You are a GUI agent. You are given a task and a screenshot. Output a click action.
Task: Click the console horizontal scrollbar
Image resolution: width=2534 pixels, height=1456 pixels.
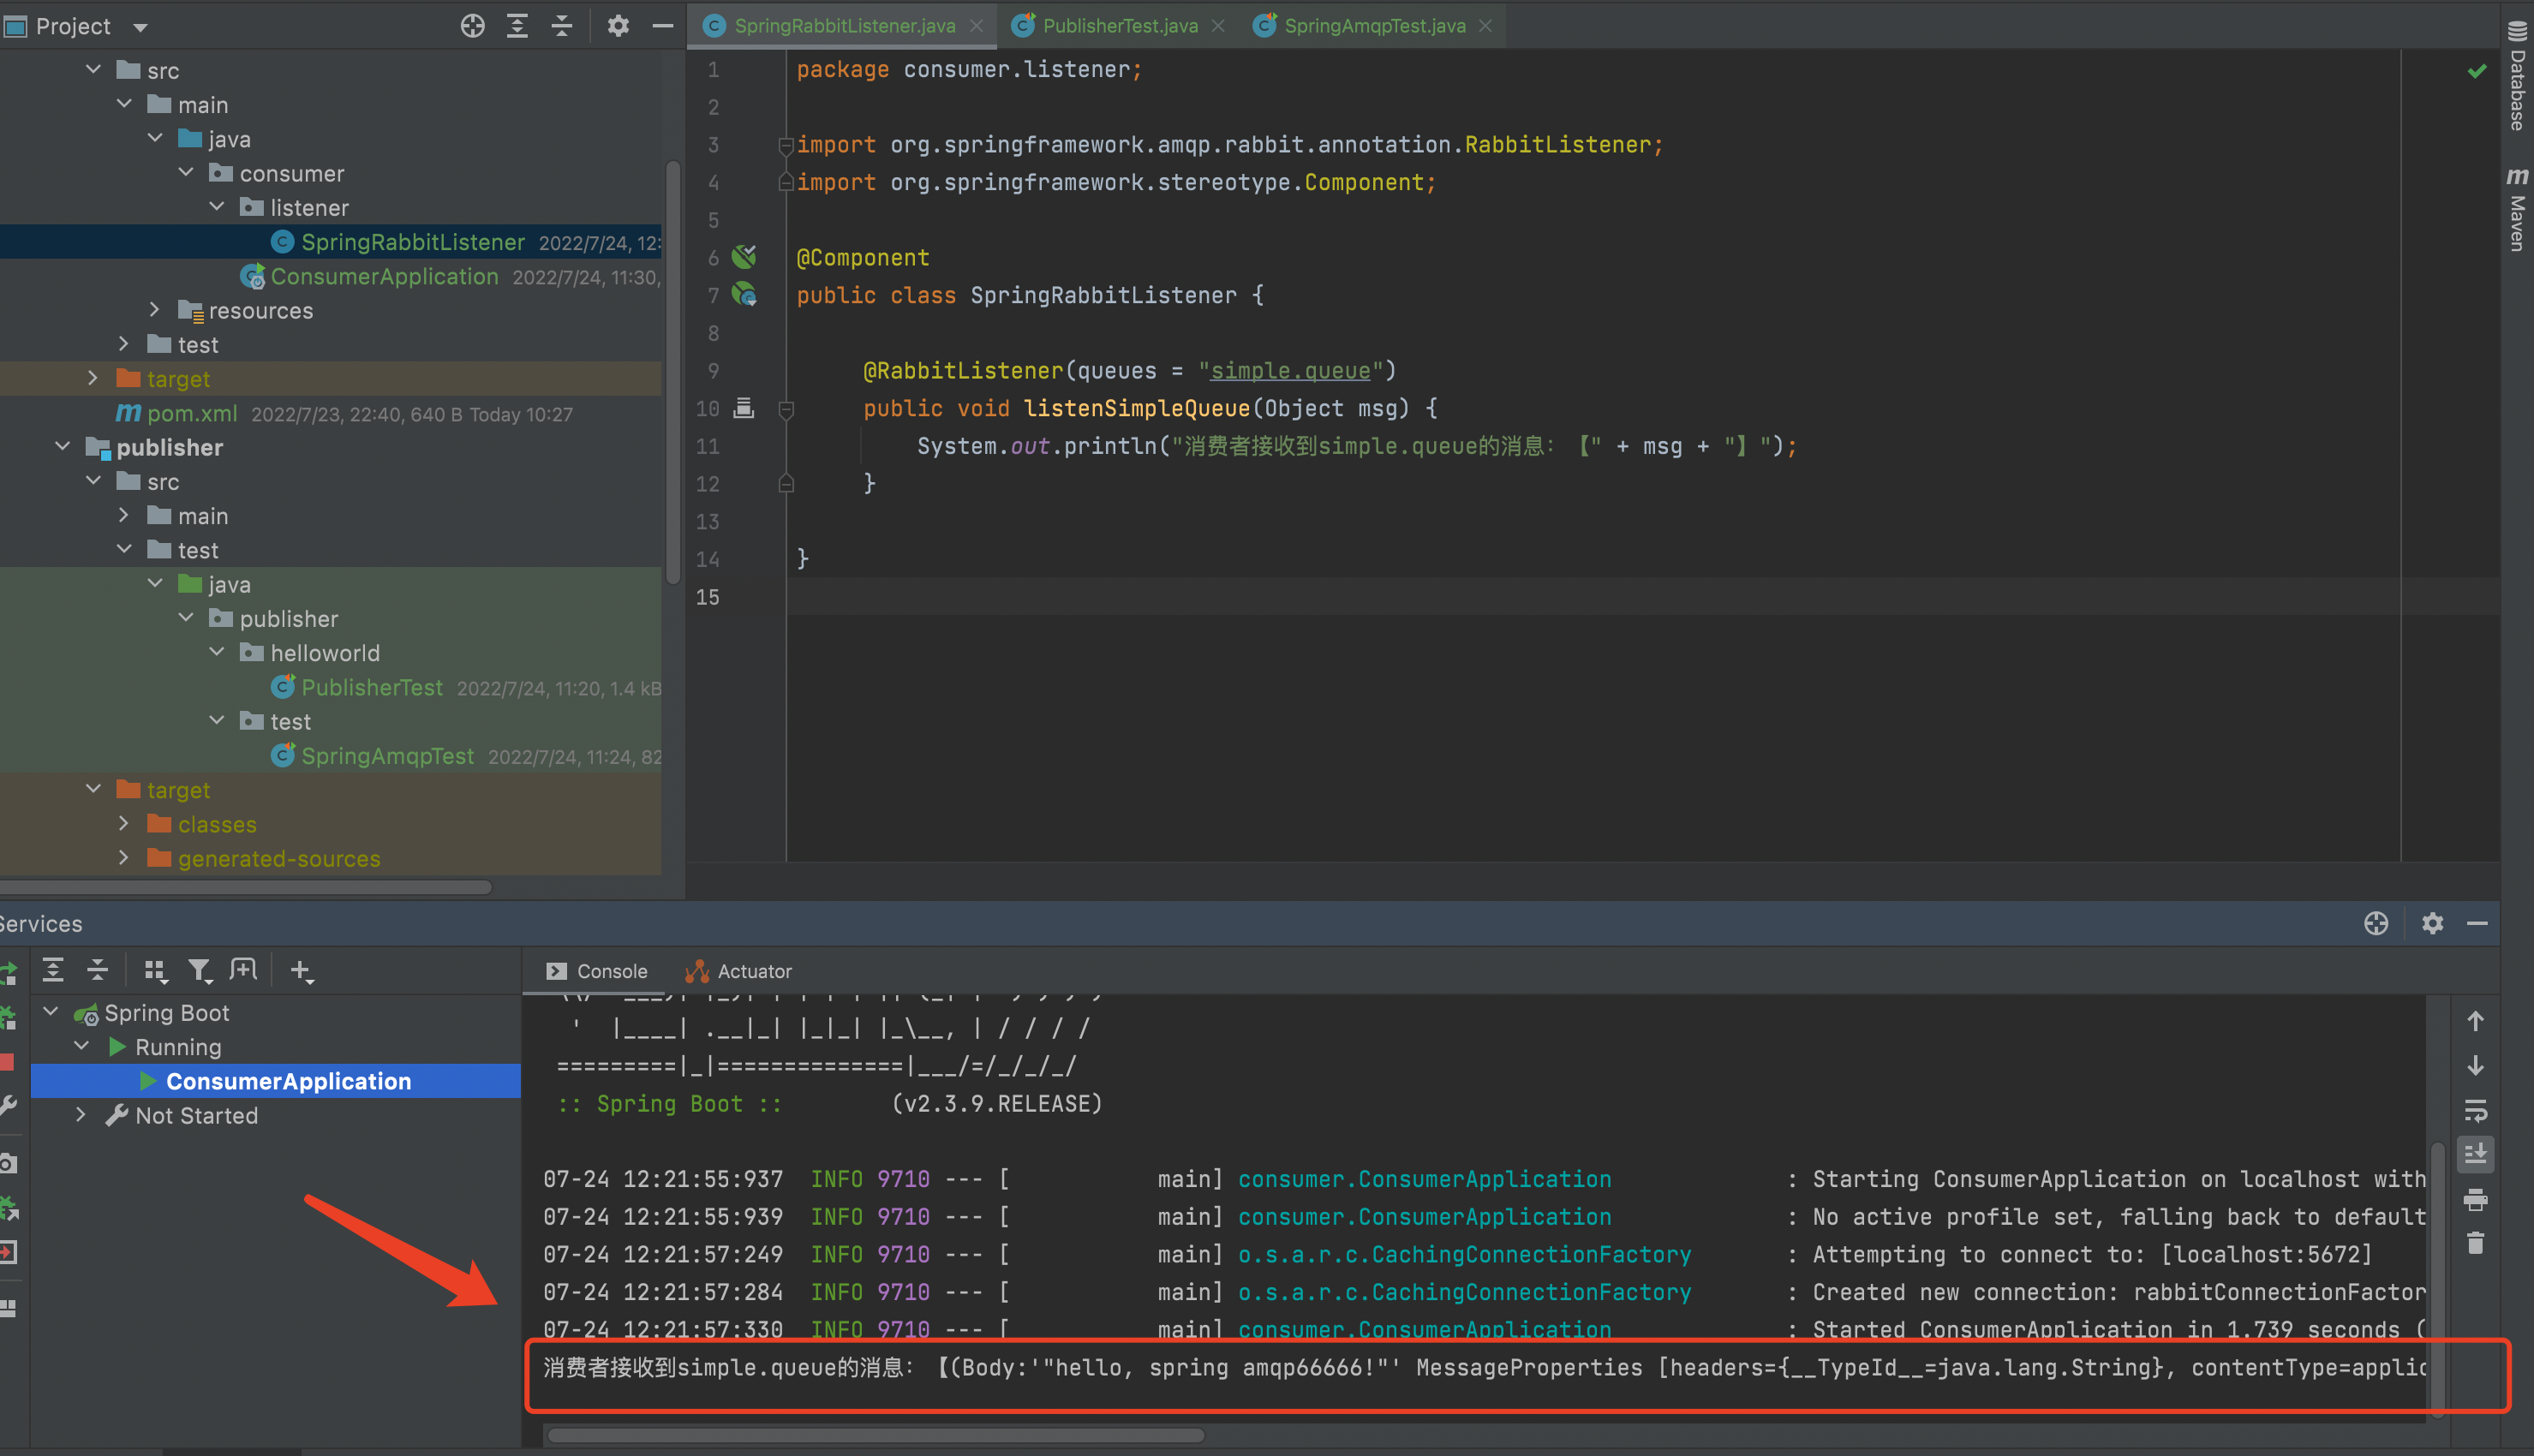[x=875, y=1434]
